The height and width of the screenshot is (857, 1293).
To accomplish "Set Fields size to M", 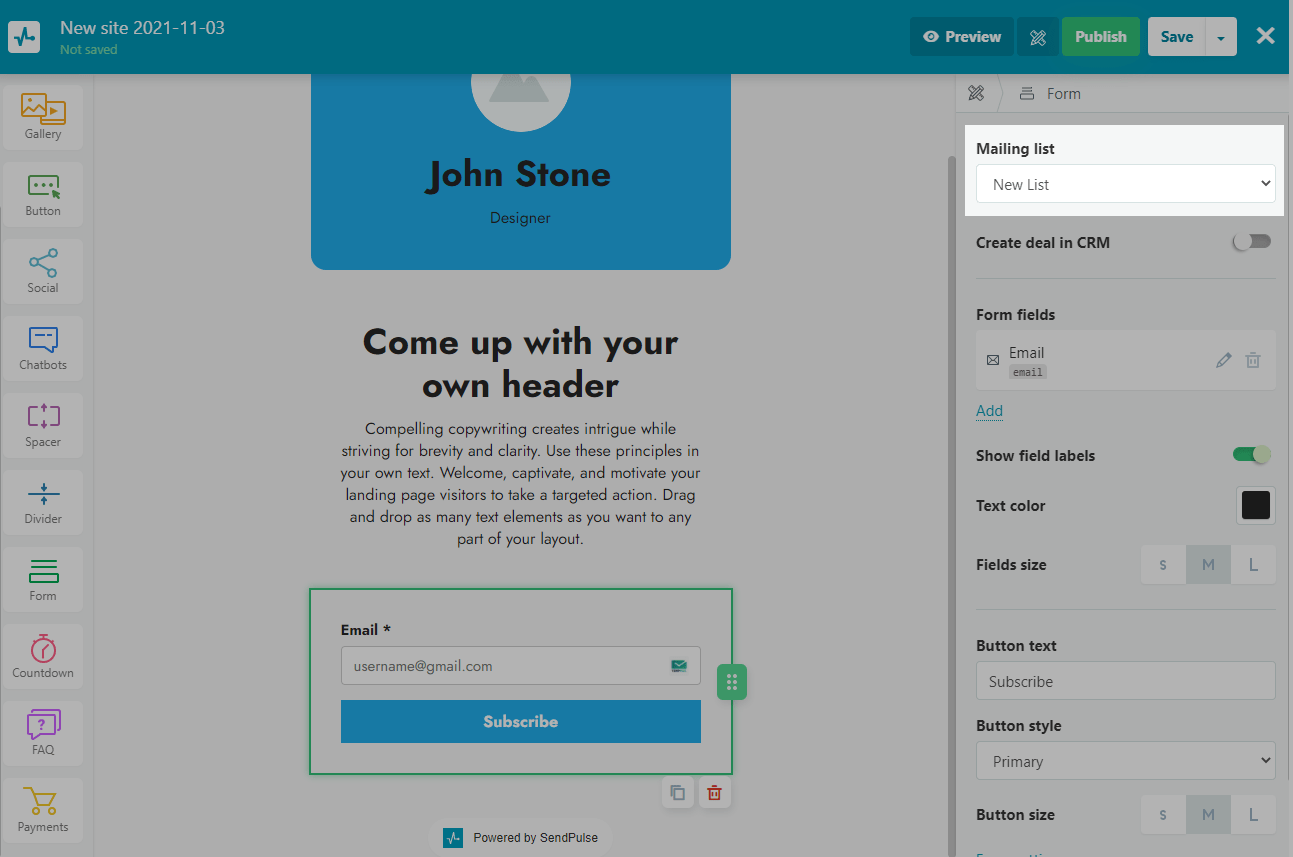I will [1208, 565].
